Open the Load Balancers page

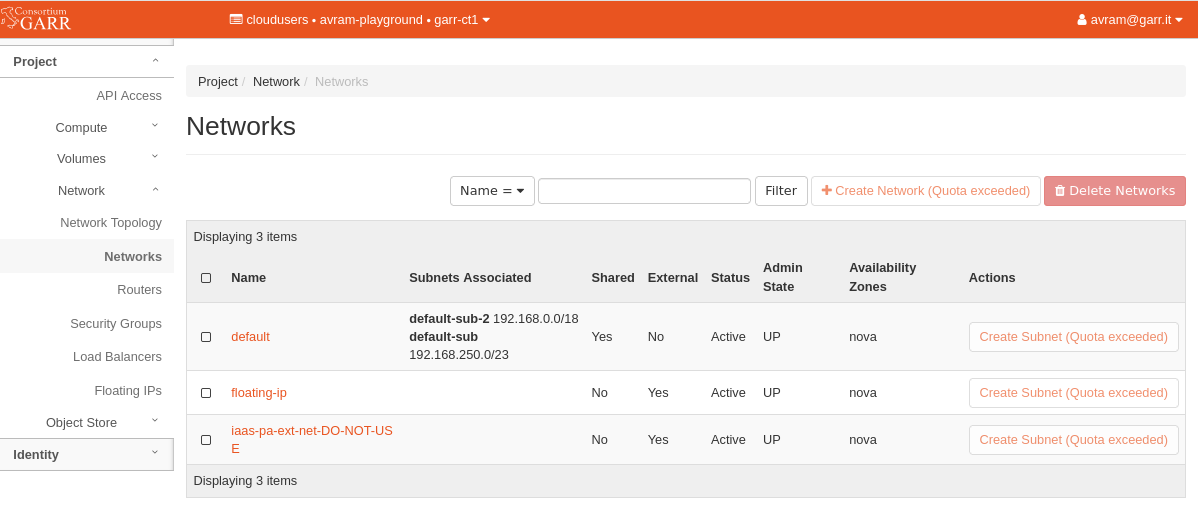coord(117,357)
